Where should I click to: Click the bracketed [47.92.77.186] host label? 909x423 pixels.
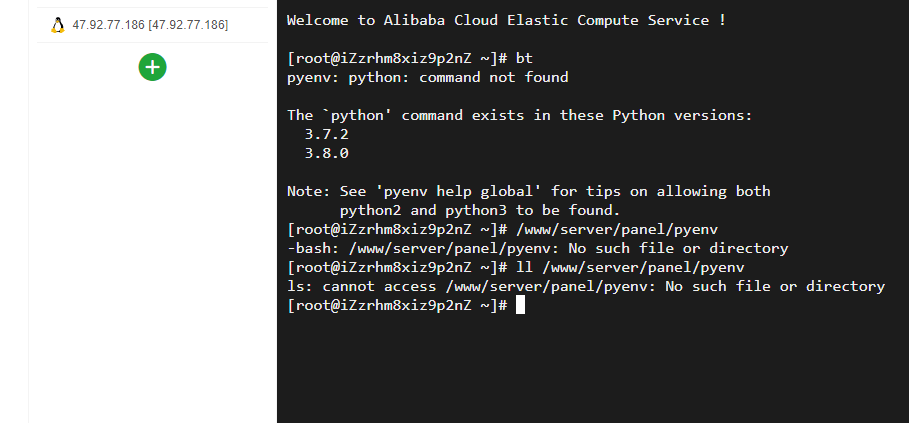point(188,25)
